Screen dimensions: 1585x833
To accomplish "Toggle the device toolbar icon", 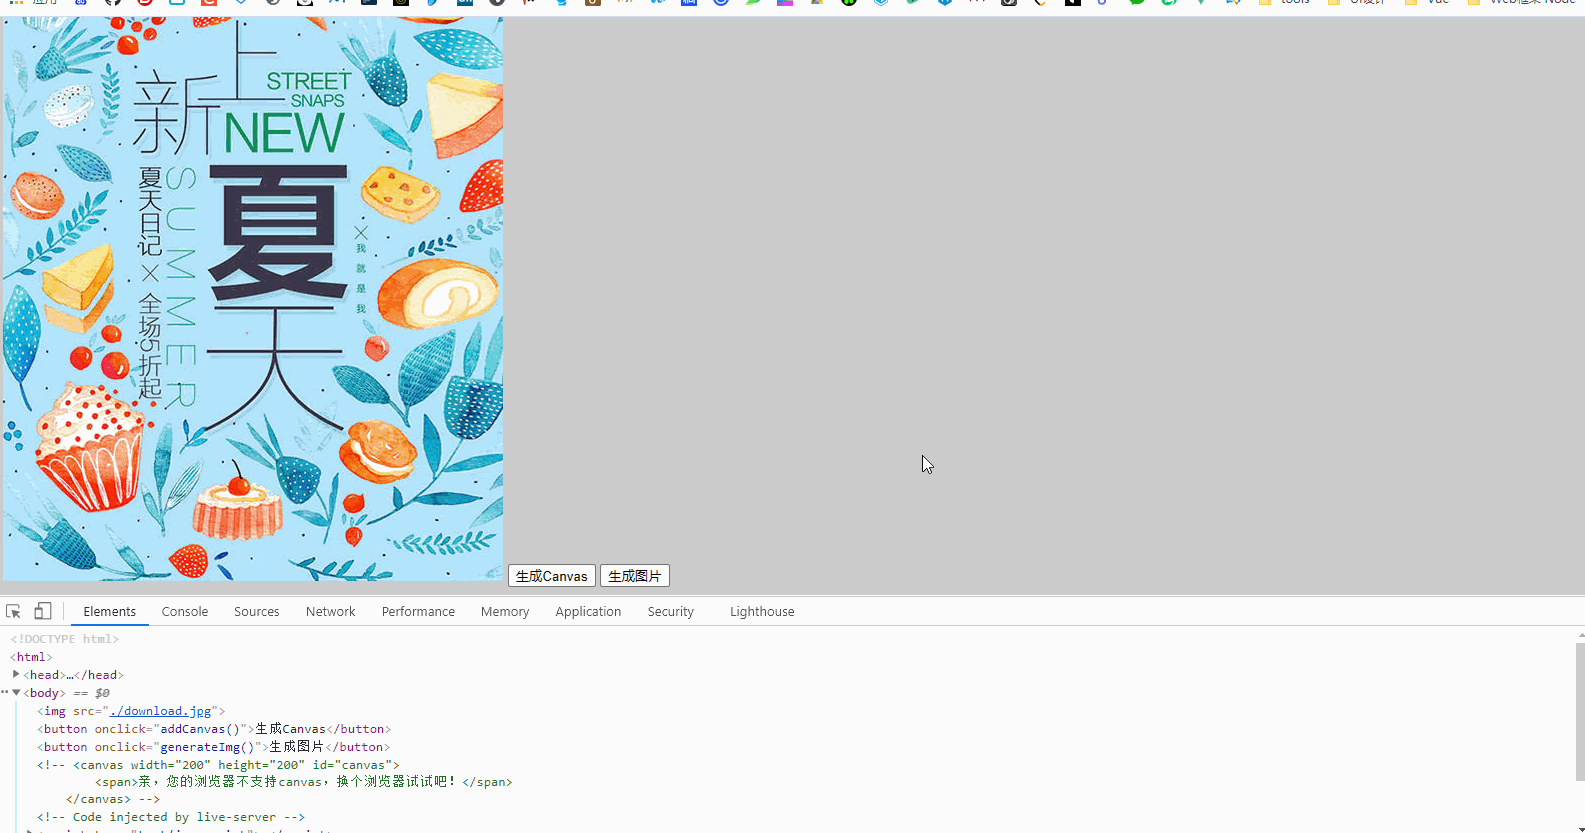I will [x=43, y=611].
